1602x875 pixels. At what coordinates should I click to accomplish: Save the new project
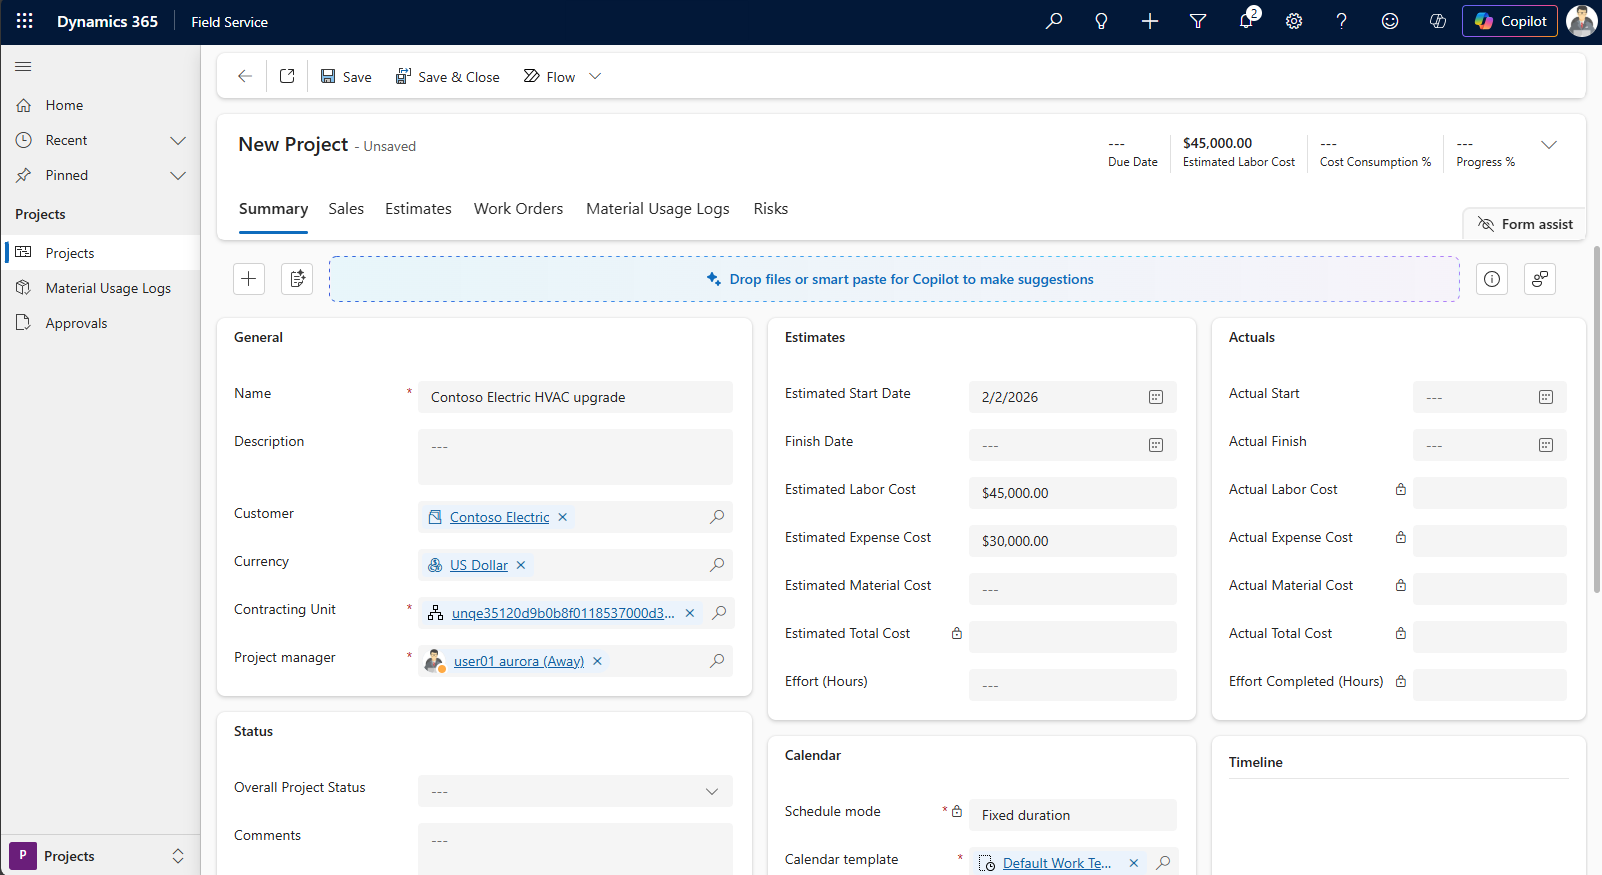click(346, 77)
